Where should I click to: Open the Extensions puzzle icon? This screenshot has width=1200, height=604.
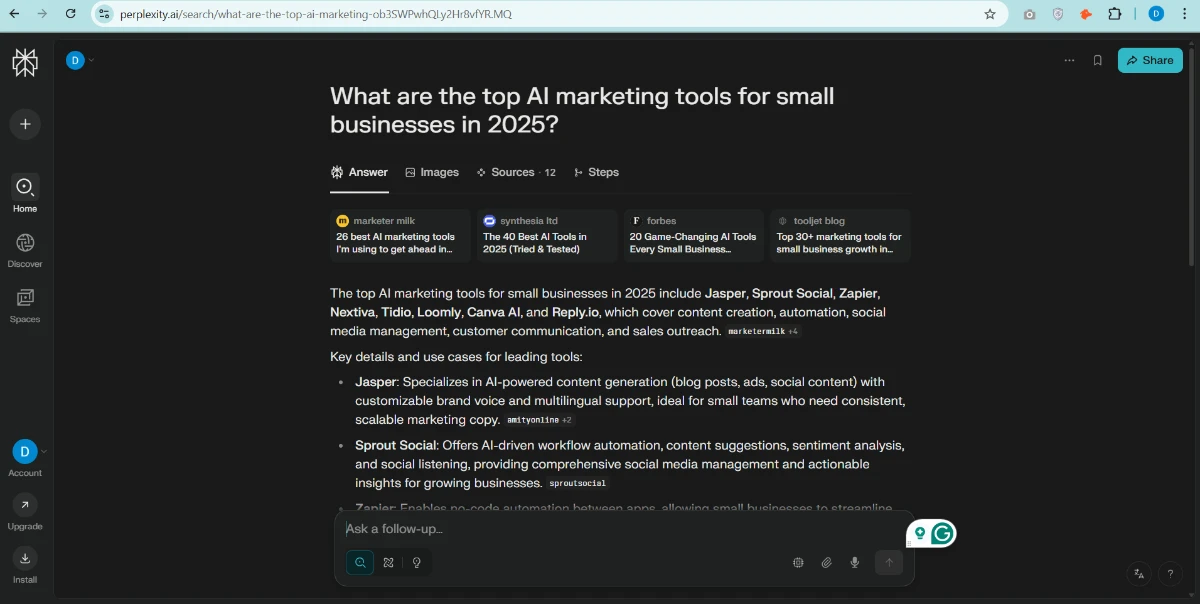[1115, 14]
